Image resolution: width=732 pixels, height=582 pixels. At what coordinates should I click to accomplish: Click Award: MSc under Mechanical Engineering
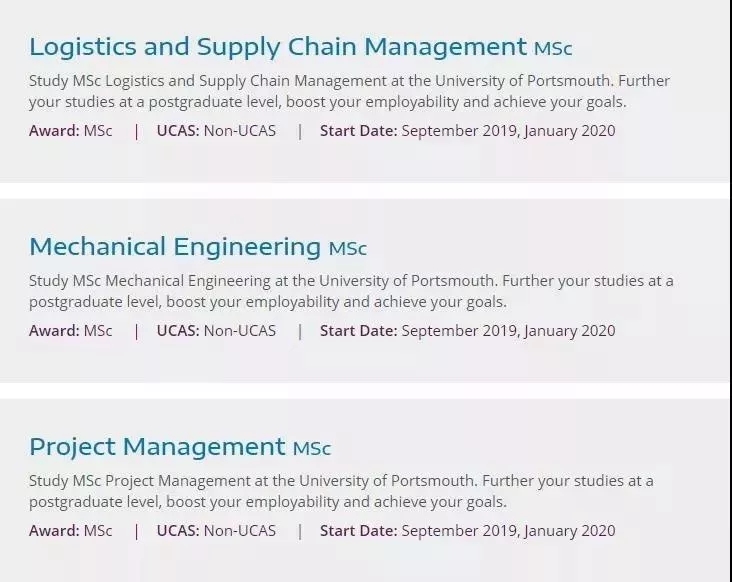(71, 331)
